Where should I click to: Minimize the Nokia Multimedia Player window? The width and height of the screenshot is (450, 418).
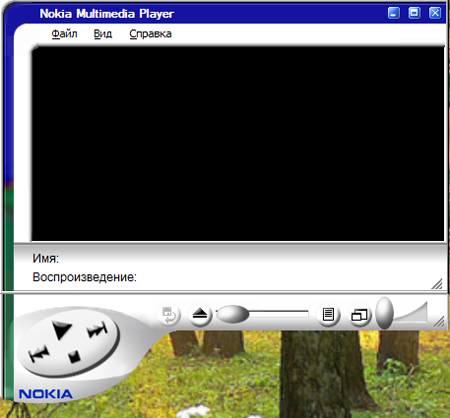pos(394,13)
